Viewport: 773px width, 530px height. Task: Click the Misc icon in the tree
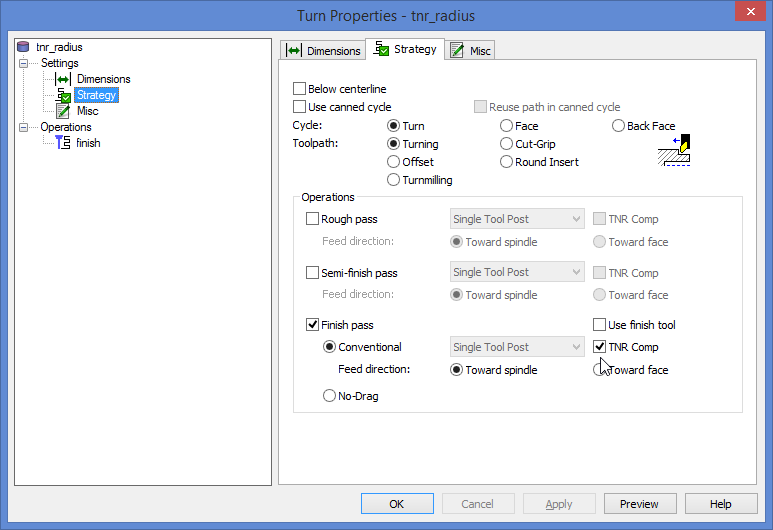(63, 111)
